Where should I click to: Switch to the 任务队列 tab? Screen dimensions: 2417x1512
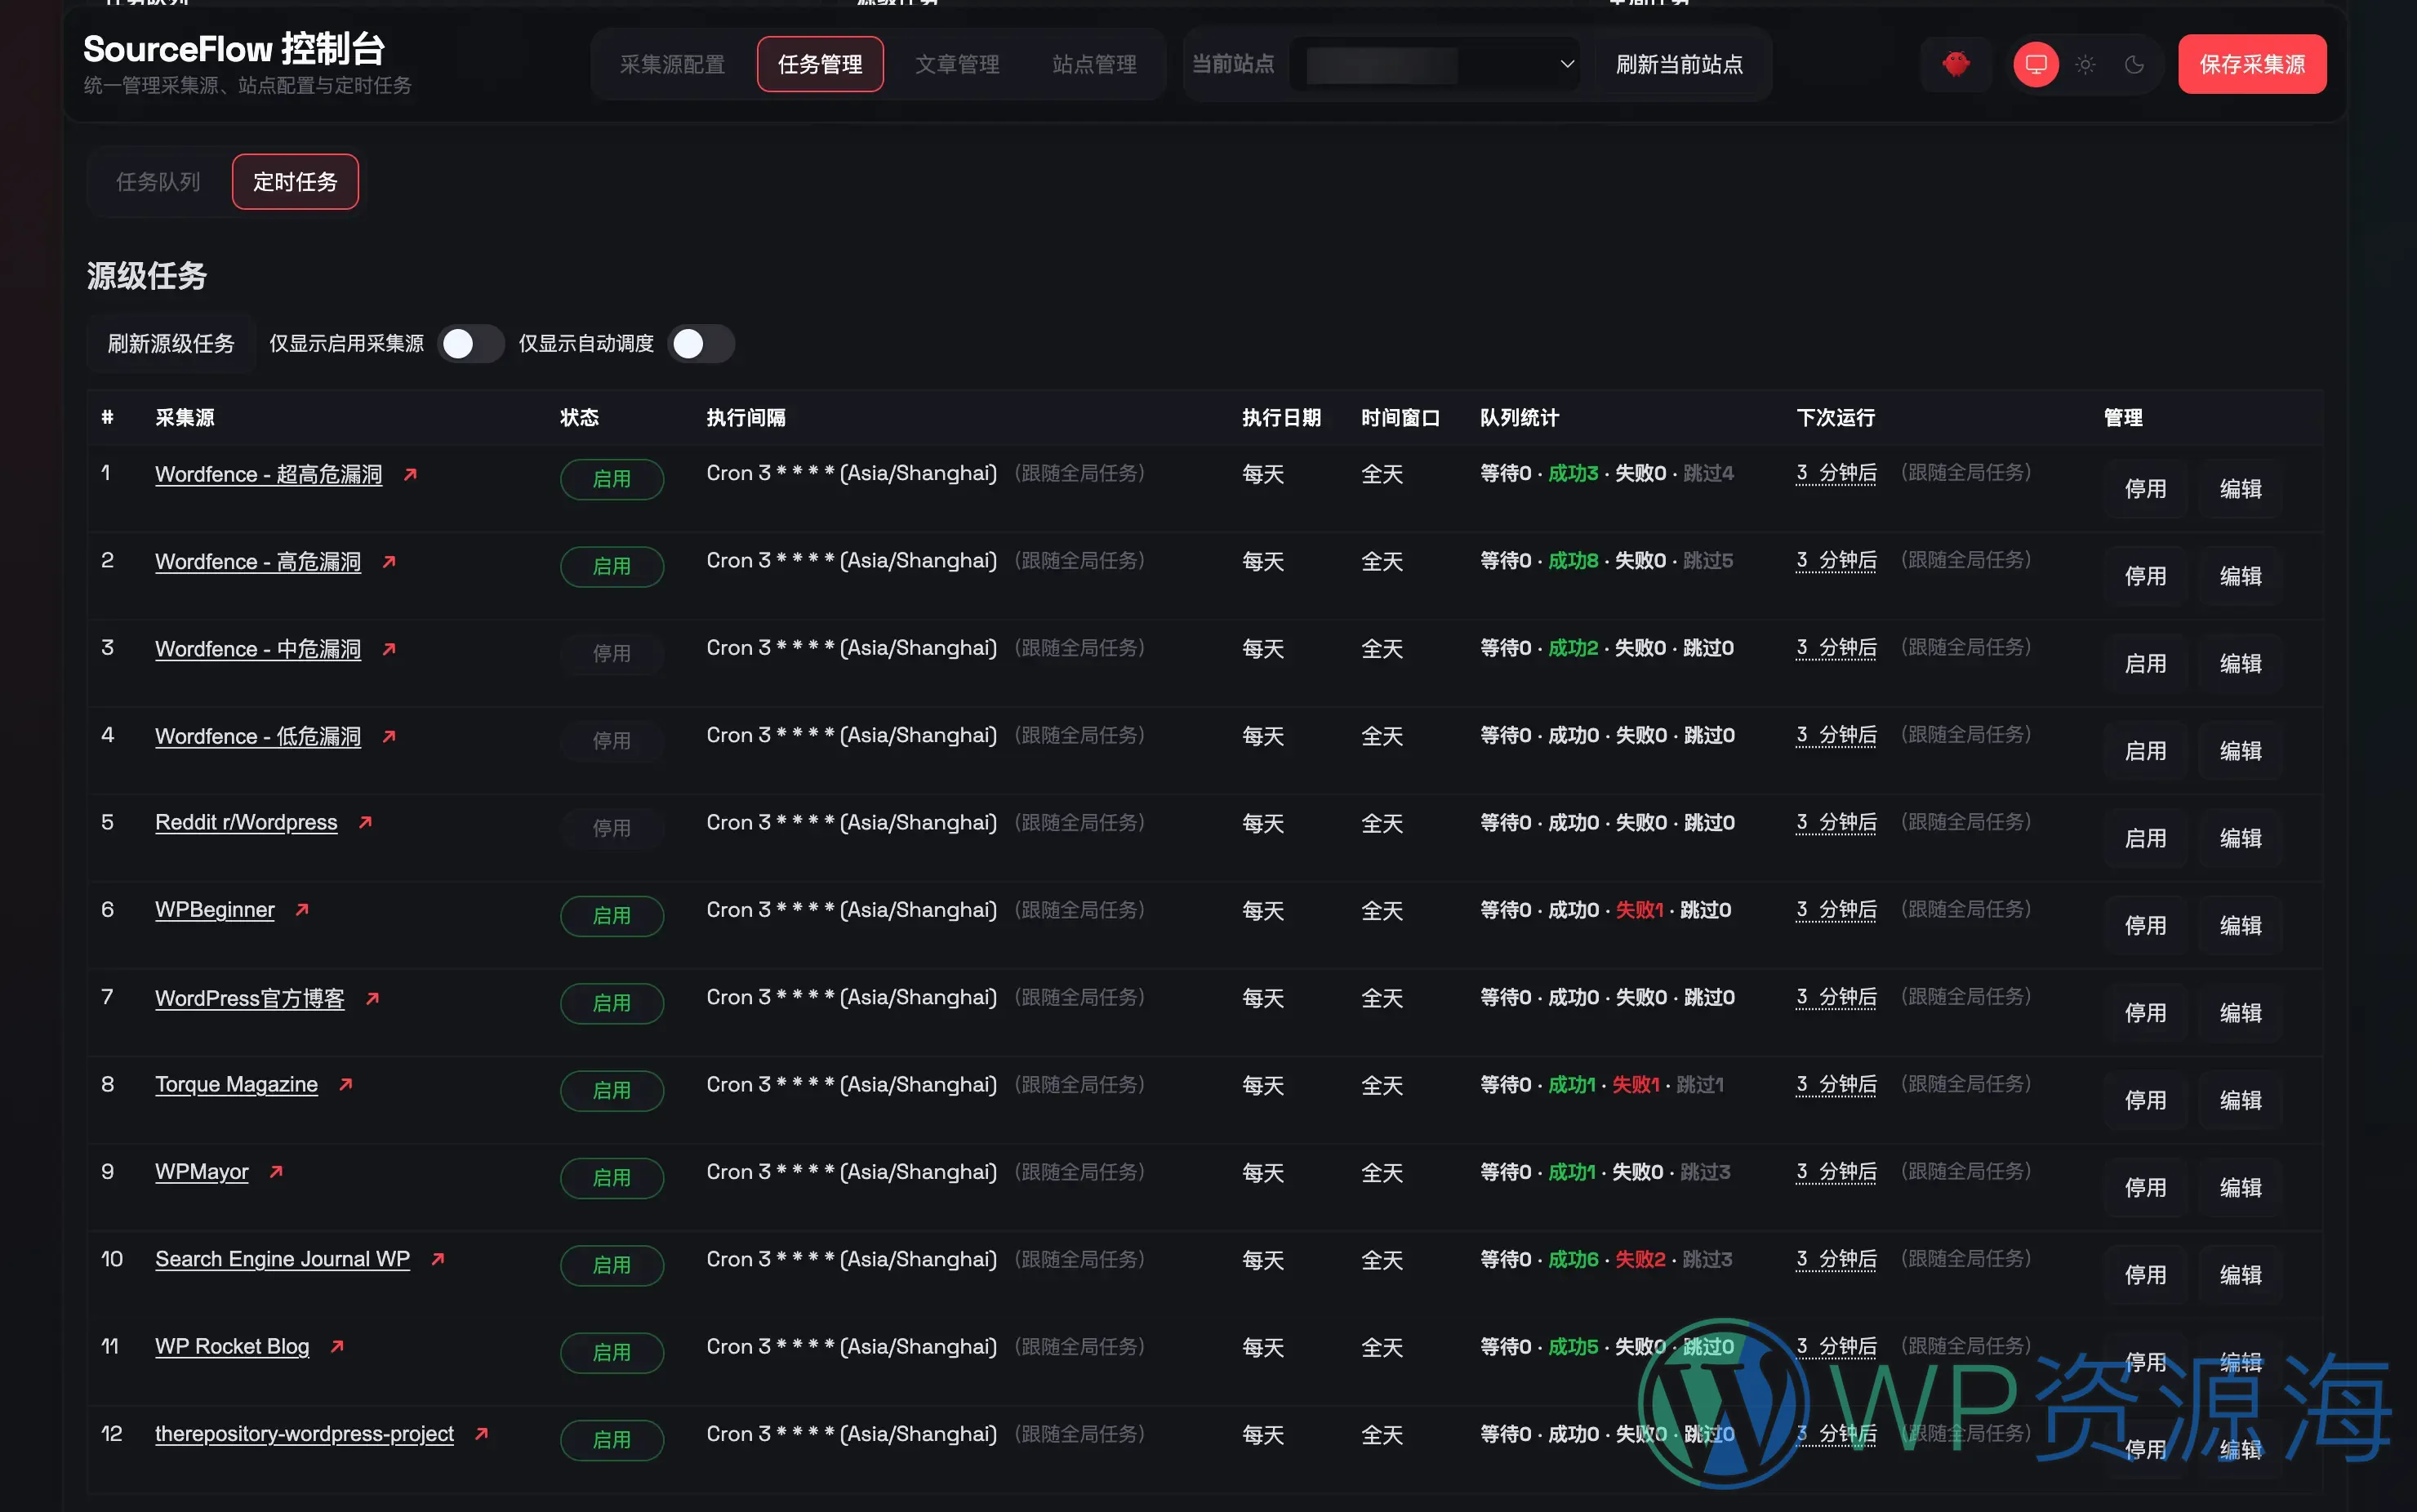click(x=159, y=181)
